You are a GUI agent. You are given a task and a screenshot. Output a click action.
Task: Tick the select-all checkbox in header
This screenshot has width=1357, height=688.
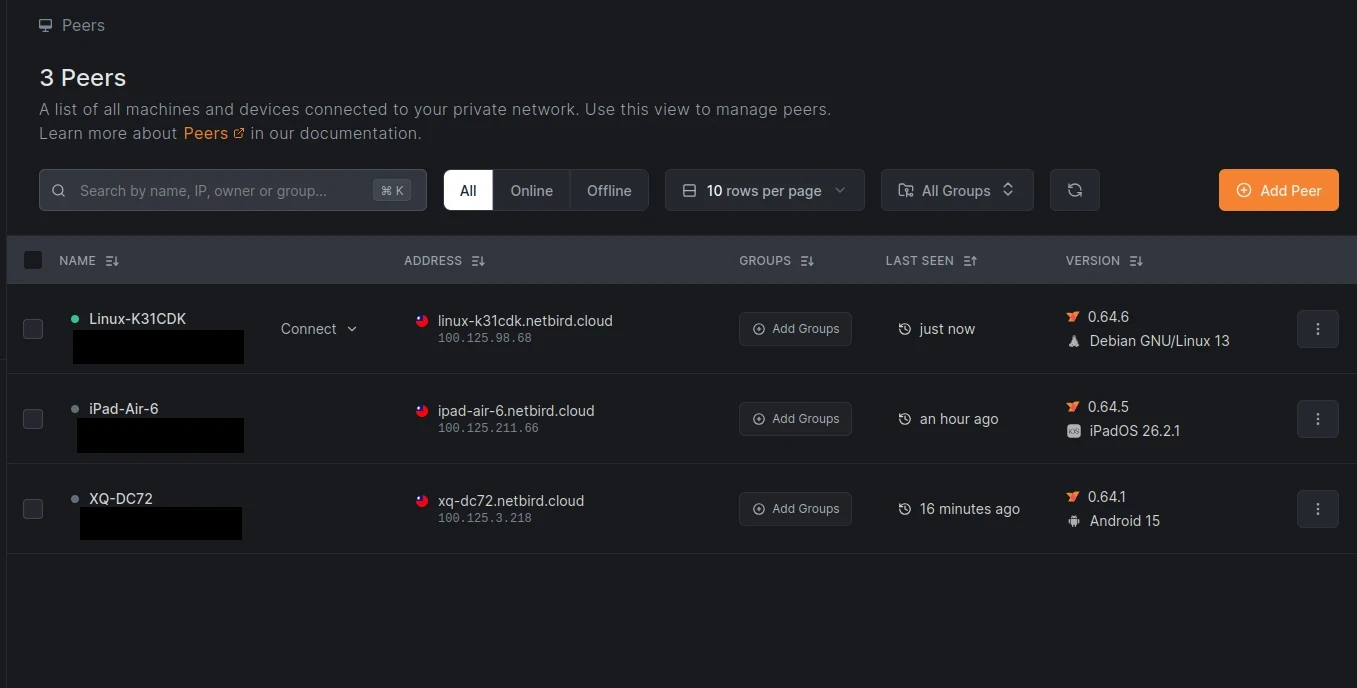coord(33,260)
